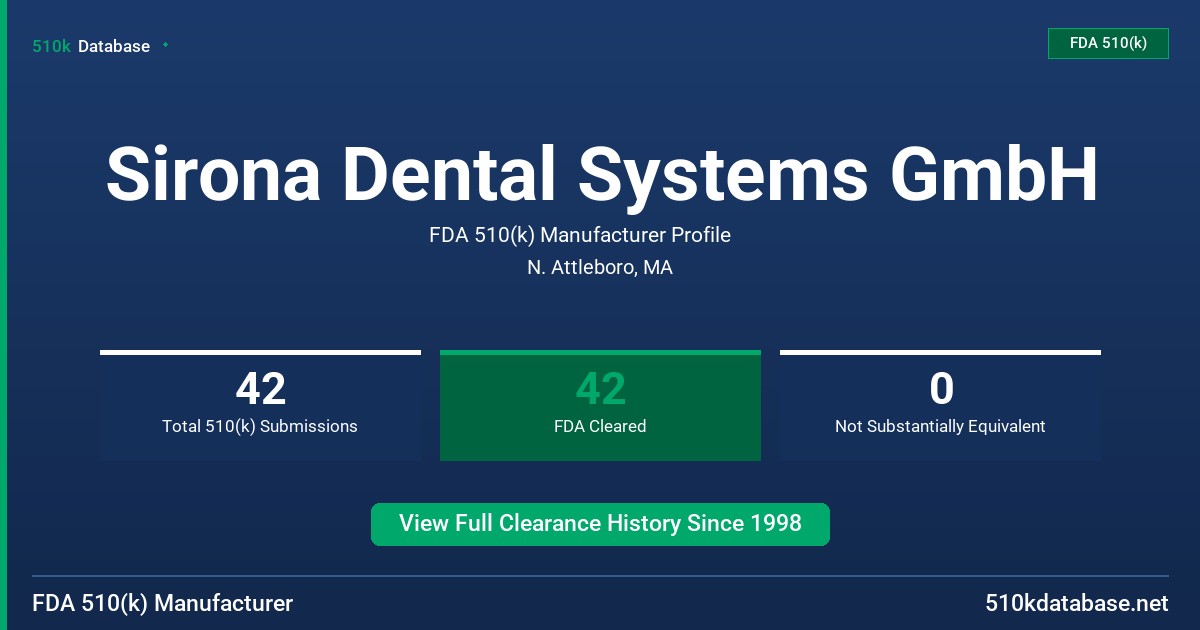Image resolution: width=1200 pixels, height=630 pixels.
Task: Click the FDA 510(k) Manufacturer footer text
Action: tap(163, 603)
